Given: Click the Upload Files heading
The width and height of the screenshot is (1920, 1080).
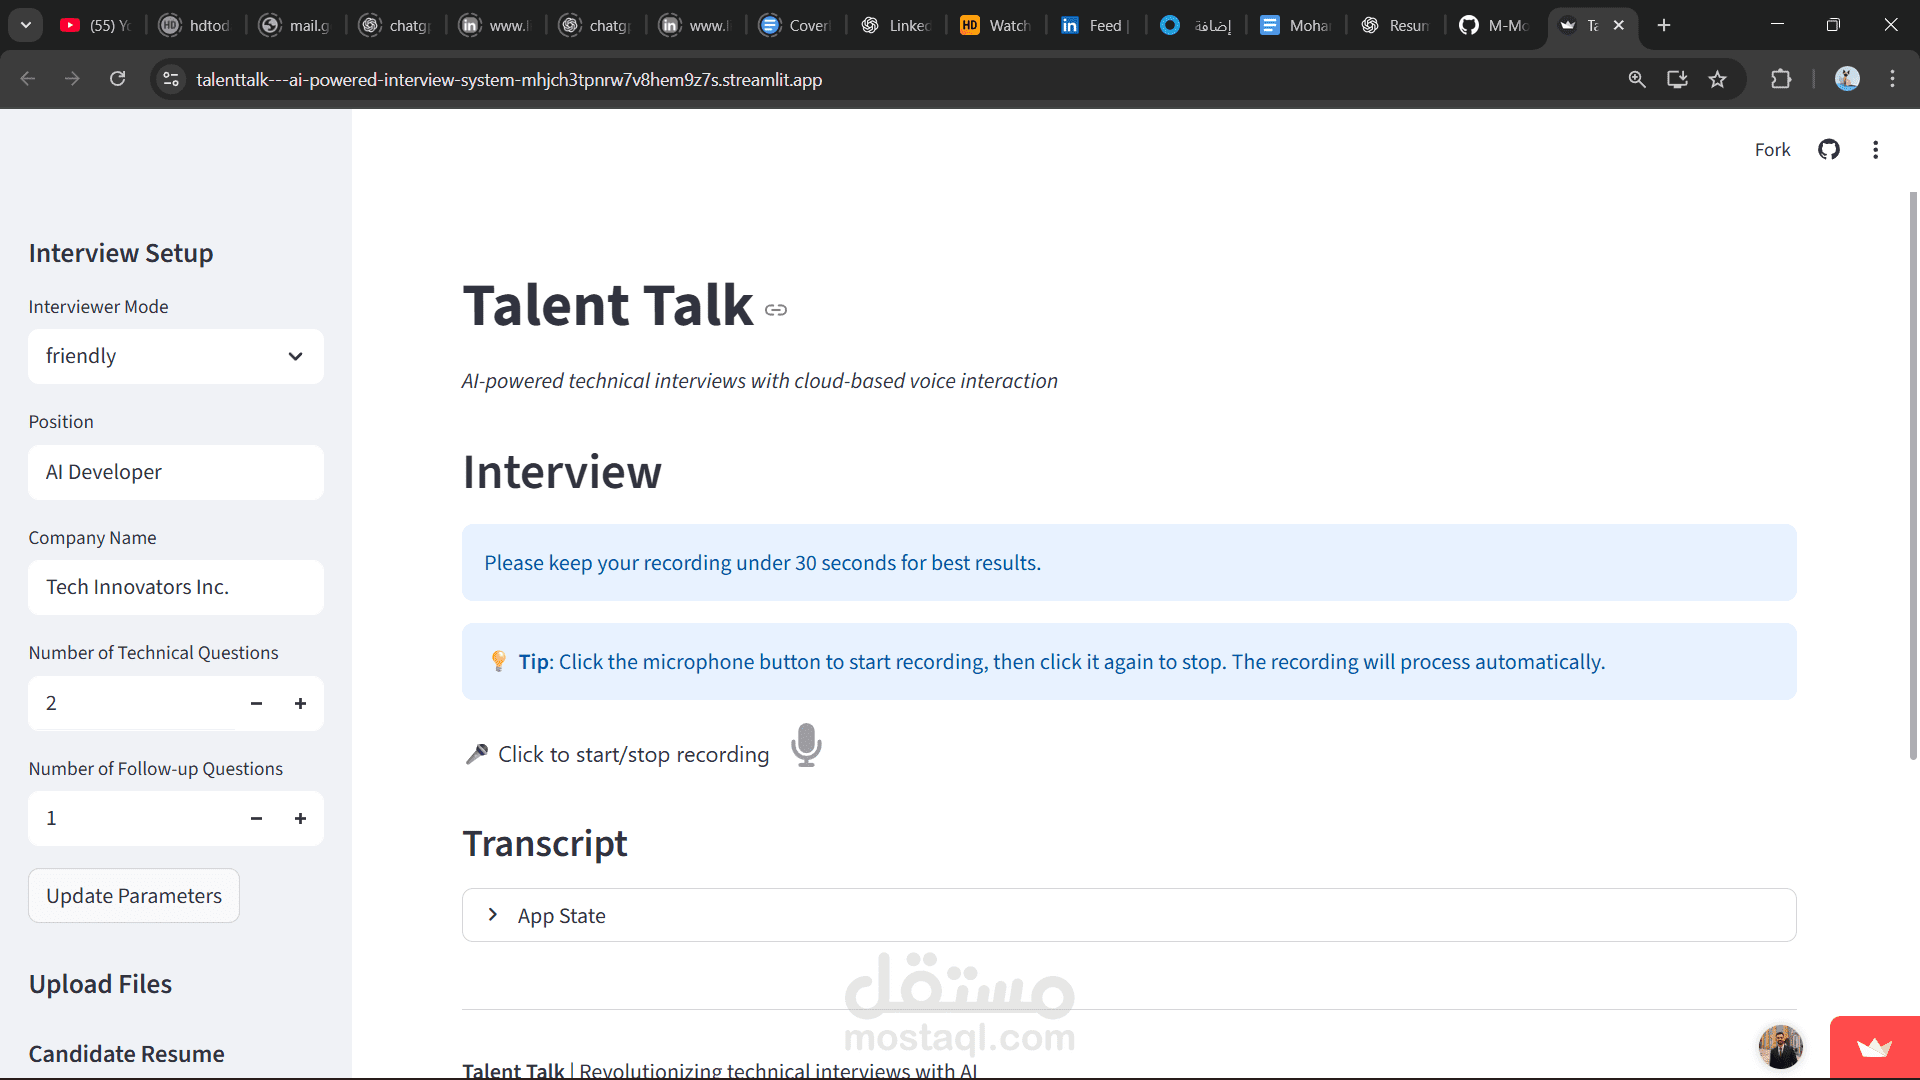Looking at the screenshot, I should (x=100, y=985).
